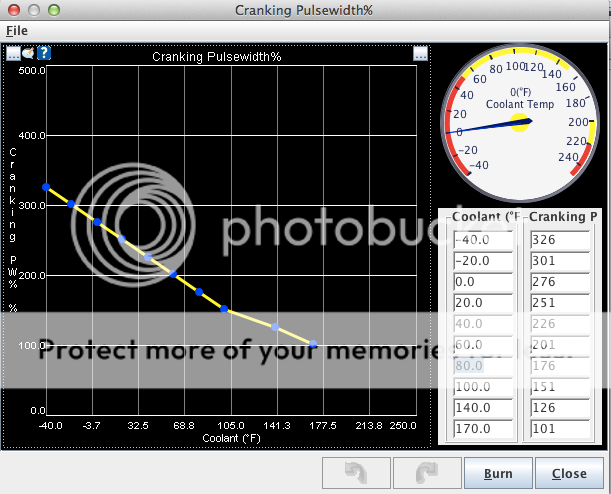Select the cranking PW field 301

coord(560,261)
